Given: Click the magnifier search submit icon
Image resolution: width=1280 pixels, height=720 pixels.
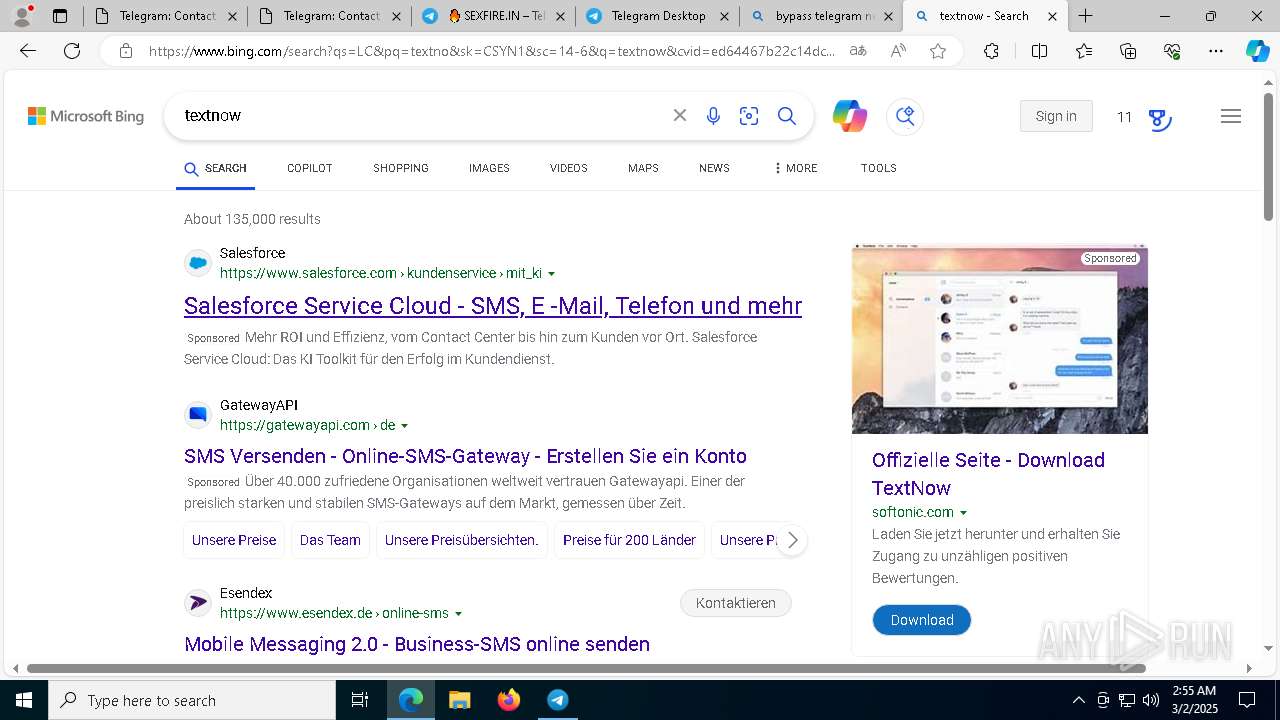Looking at the screenshot, I should 787,116.
